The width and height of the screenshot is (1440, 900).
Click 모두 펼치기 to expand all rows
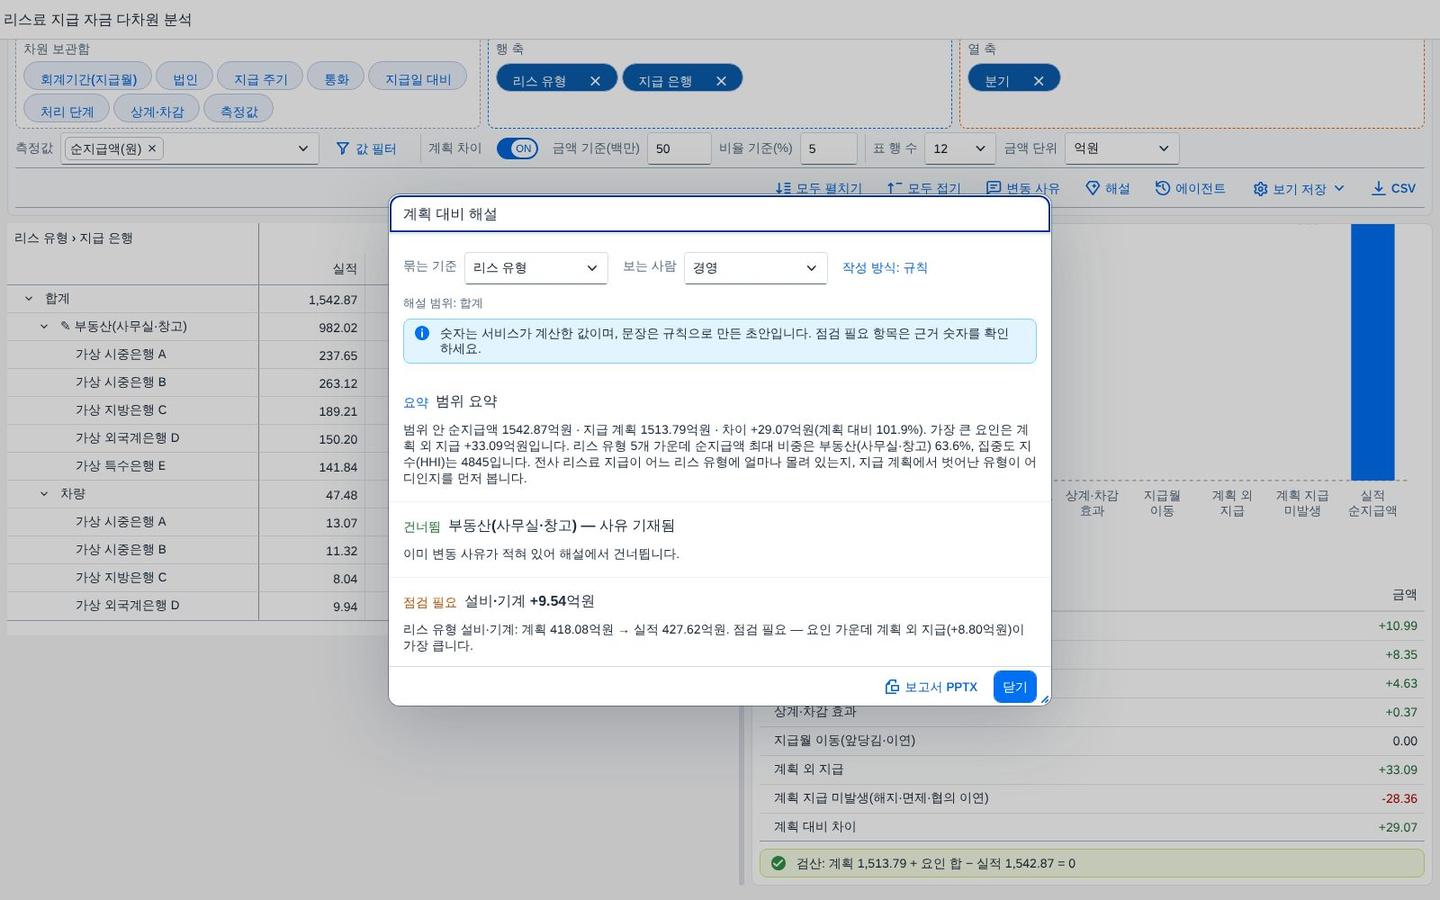(x=818, y=188)
